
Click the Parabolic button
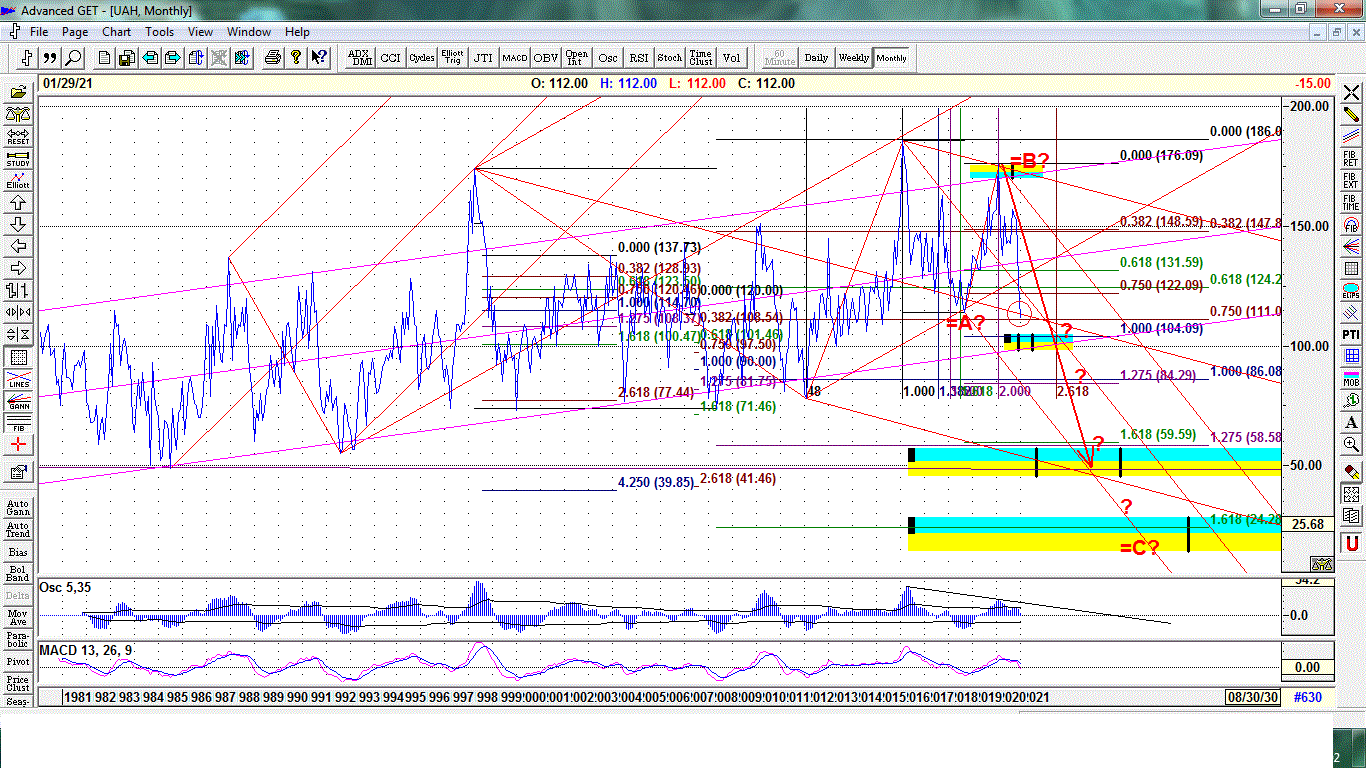[x=18, y=640]
